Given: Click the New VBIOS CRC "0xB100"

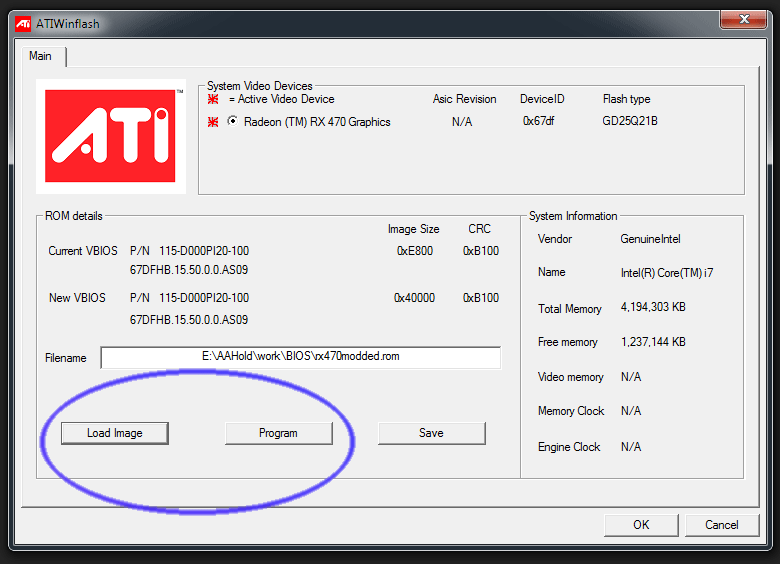Looking at the screenshot, I should point(481,298).
